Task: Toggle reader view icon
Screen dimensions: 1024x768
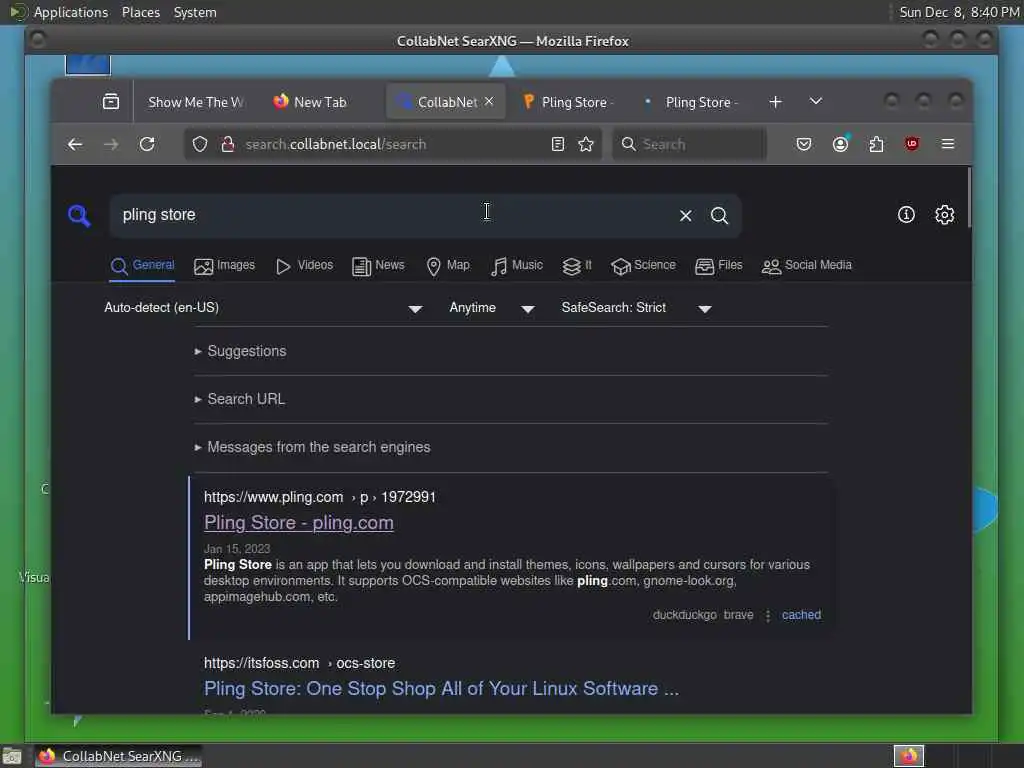Action: pyautogui.click(x=558, y=144)
